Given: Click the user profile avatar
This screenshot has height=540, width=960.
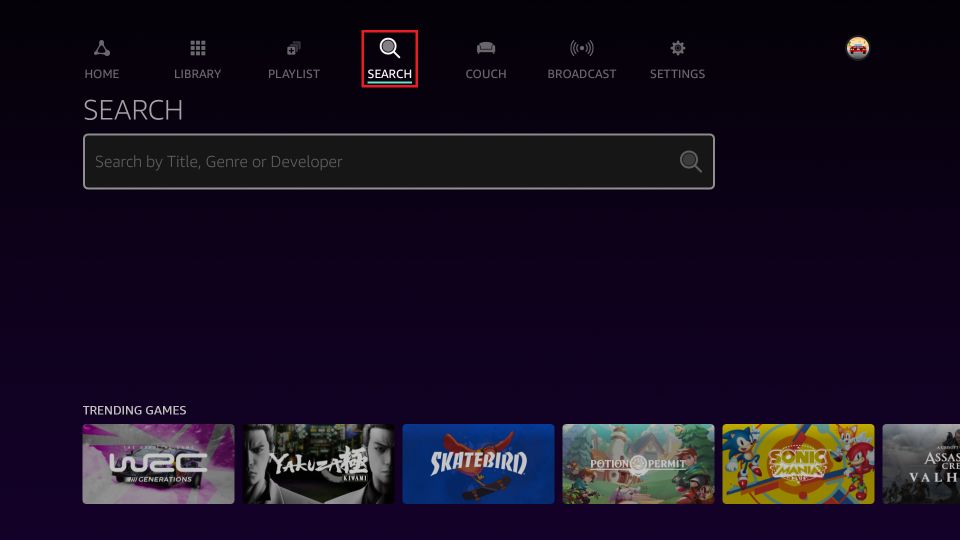Looking at the screenshot, I should tap(858, 48).
